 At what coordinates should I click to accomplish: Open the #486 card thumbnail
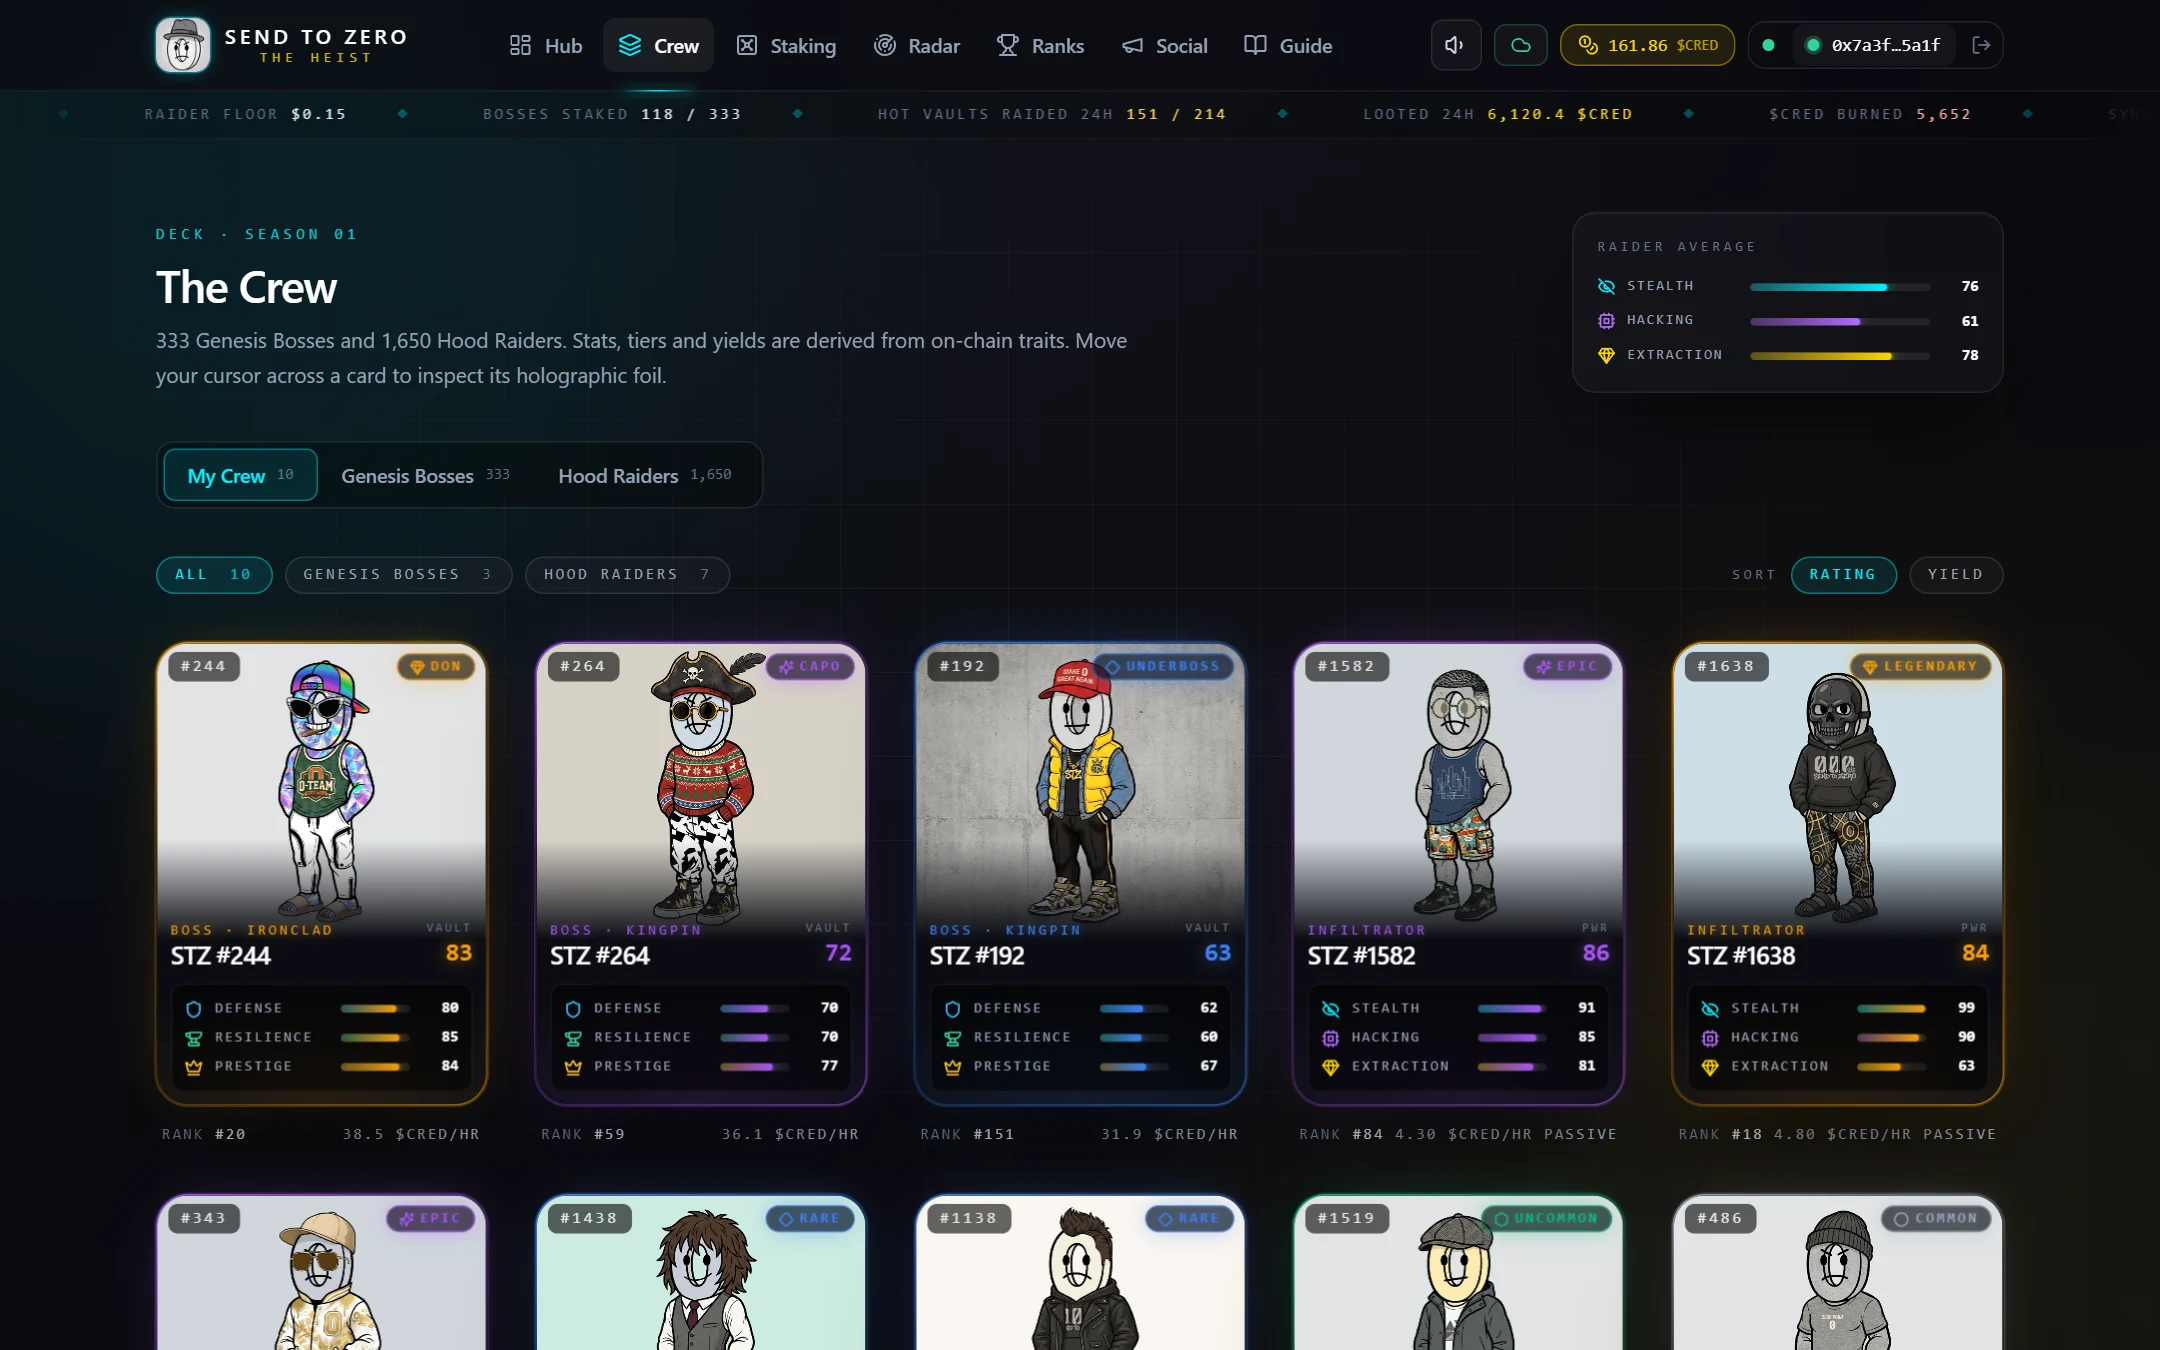pos(1838,1272)
